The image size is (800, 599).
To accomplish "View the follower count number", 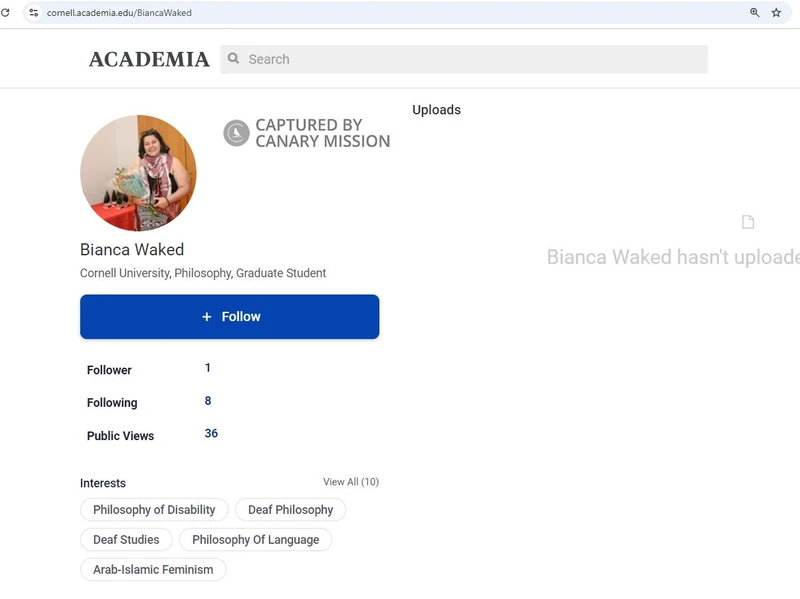I will [x=208, y=368].
